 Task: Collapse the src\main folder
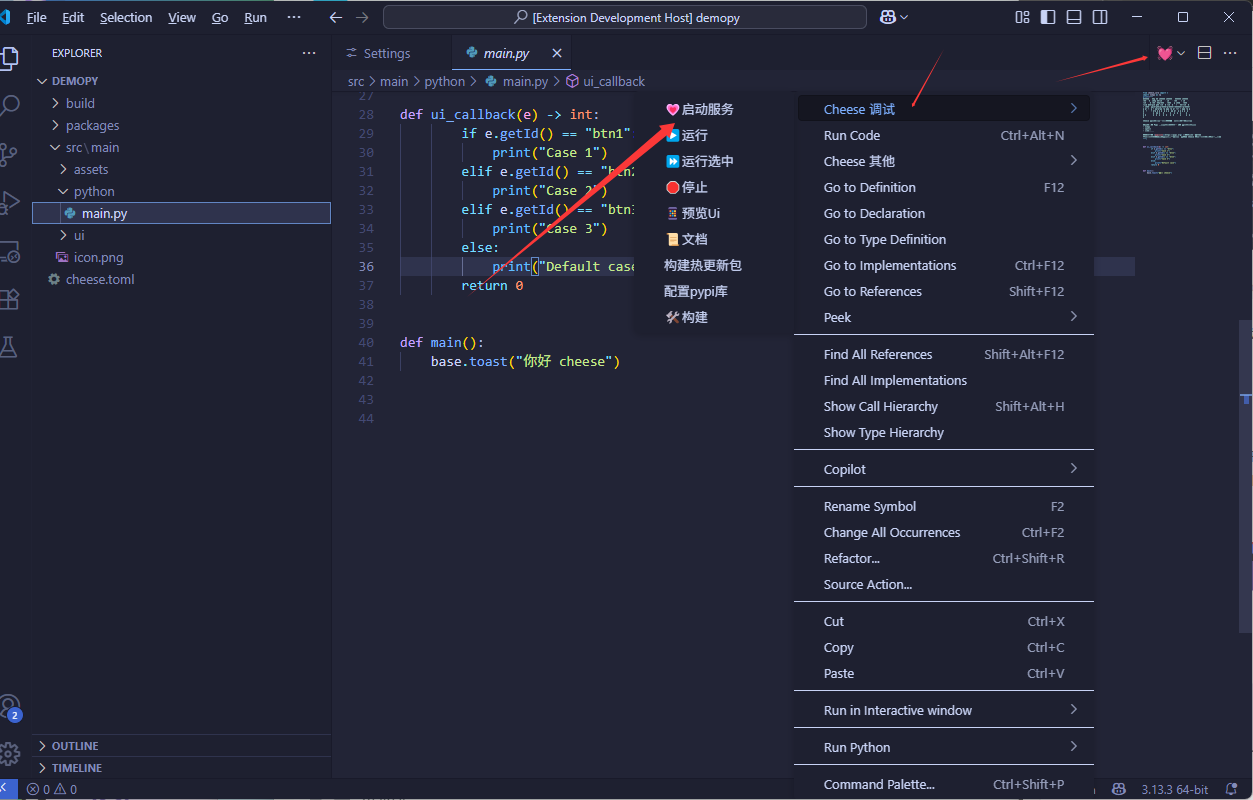[x=92, y=147]
